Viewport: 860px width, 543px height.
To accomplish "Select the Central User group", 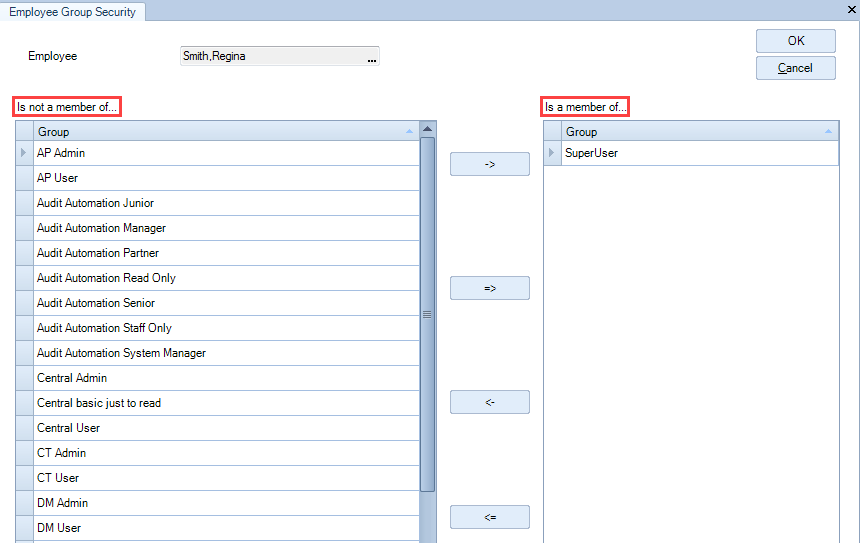I will click(226, 428).
